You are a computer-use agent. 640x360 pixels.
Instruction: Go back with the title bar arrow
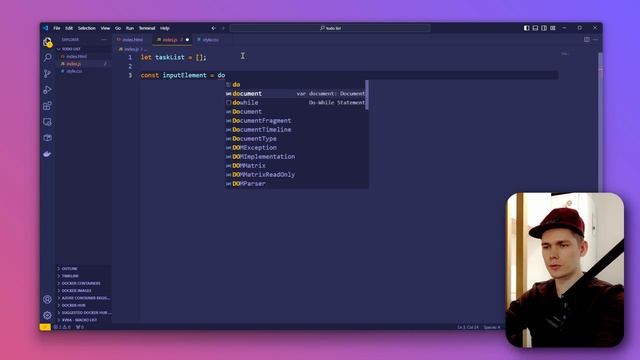click(x=213, y=28)
